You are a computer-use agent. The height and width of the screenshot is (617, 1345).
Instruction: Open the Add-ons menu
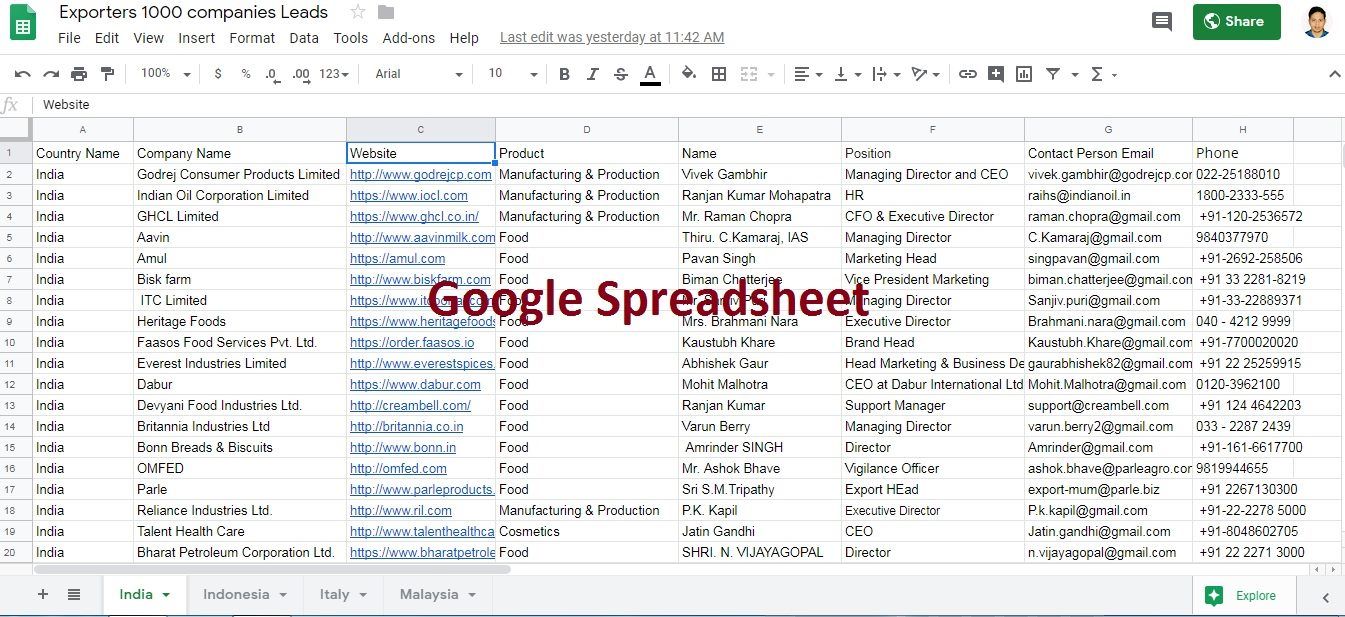pos(409,38)
